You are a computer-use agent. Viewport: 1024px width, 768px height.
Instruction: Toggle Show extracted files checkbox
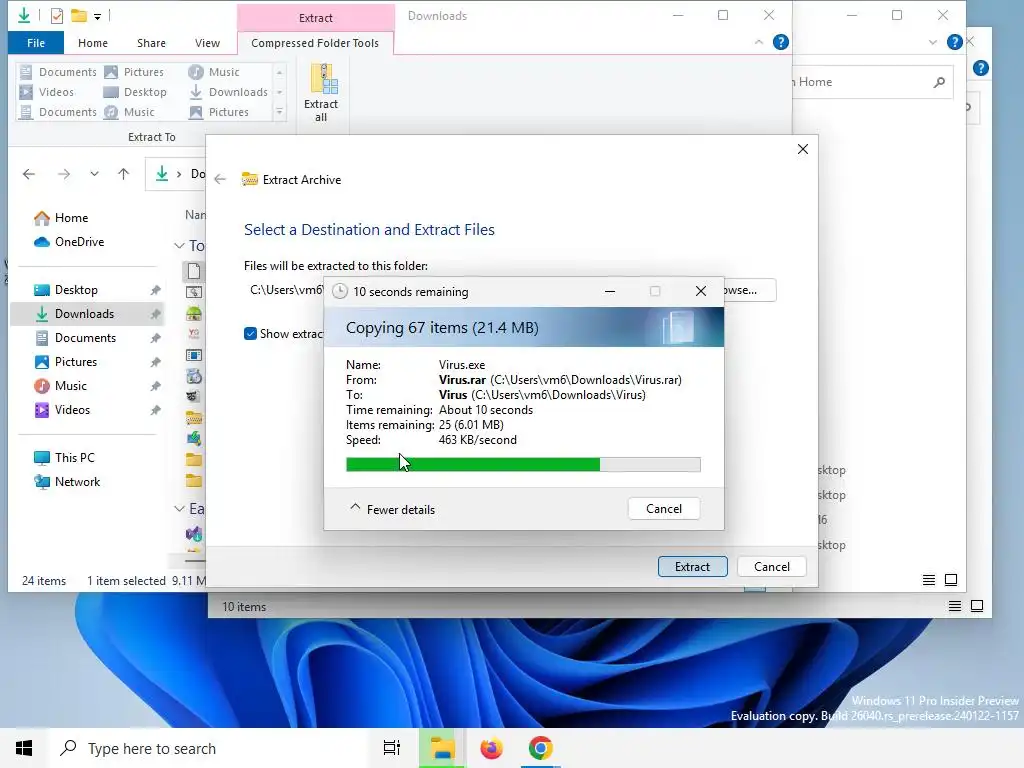coord(250,334)
